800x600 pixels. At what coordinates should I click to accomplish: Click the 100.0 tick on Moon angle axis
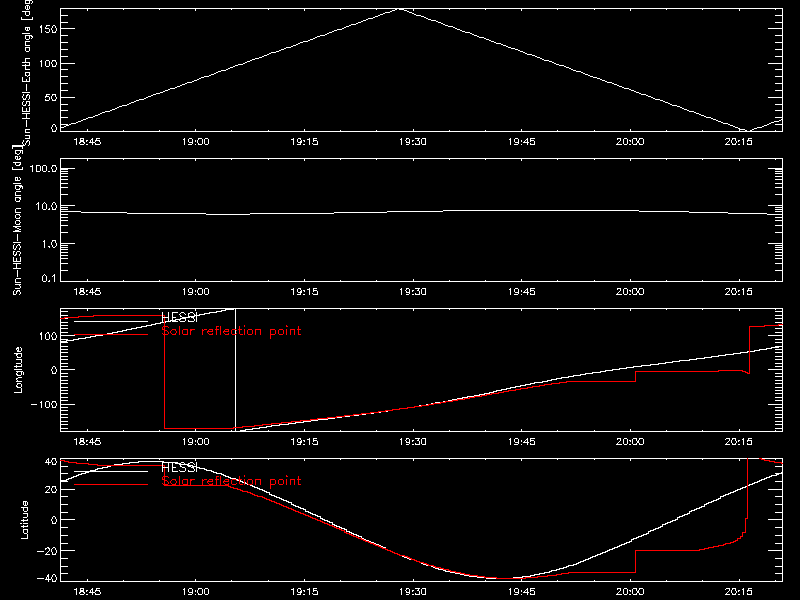[x=43, y=169]
